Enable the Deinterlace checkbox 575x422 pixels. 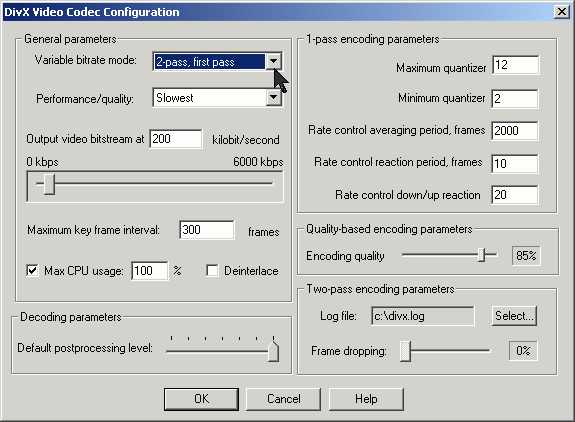(212, 271)
